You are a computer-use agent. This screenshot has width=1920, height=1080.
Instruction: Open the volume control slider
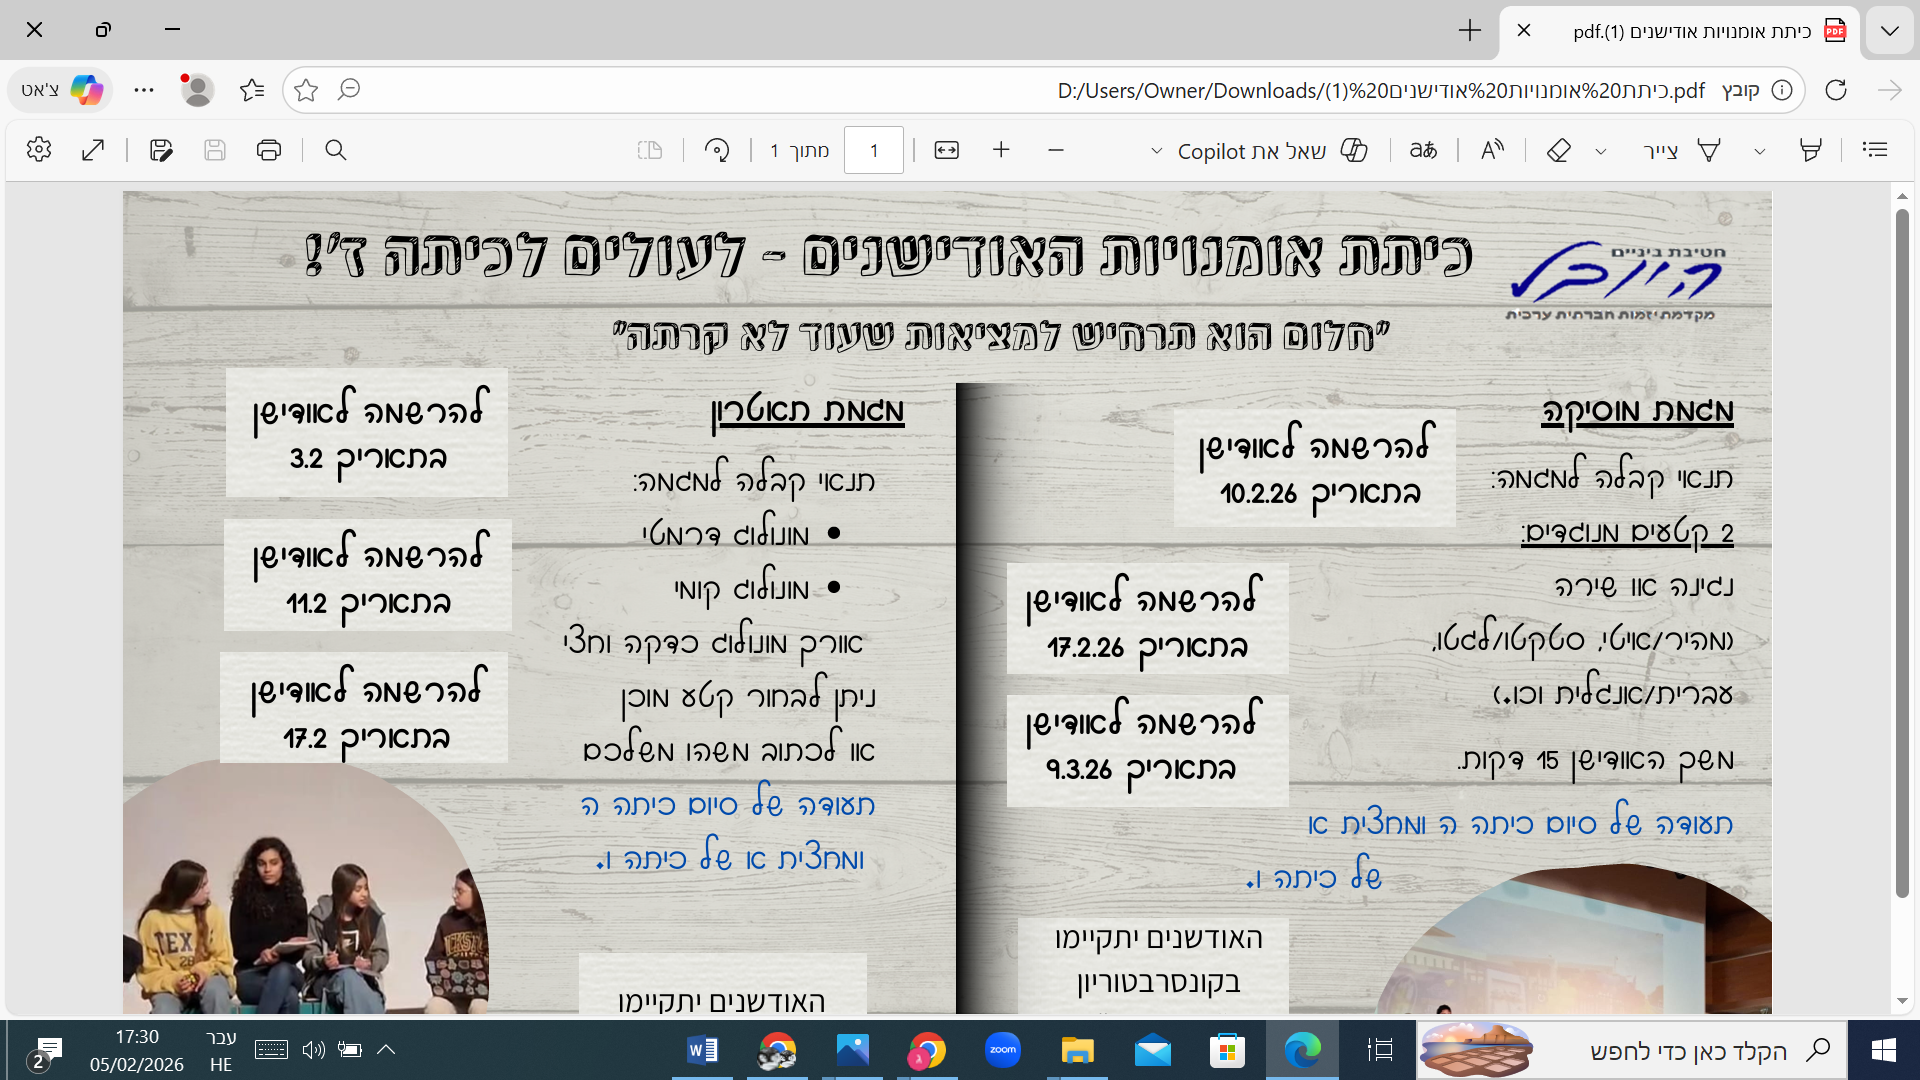314,1049
